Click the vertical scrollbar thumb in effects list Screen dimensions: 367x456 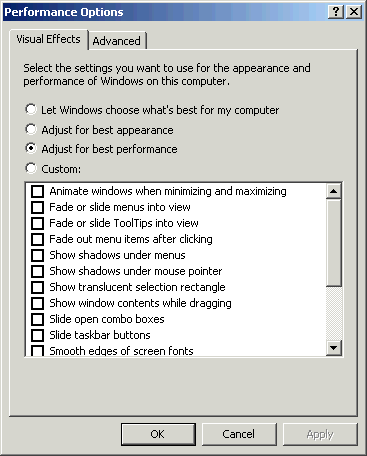333,243
